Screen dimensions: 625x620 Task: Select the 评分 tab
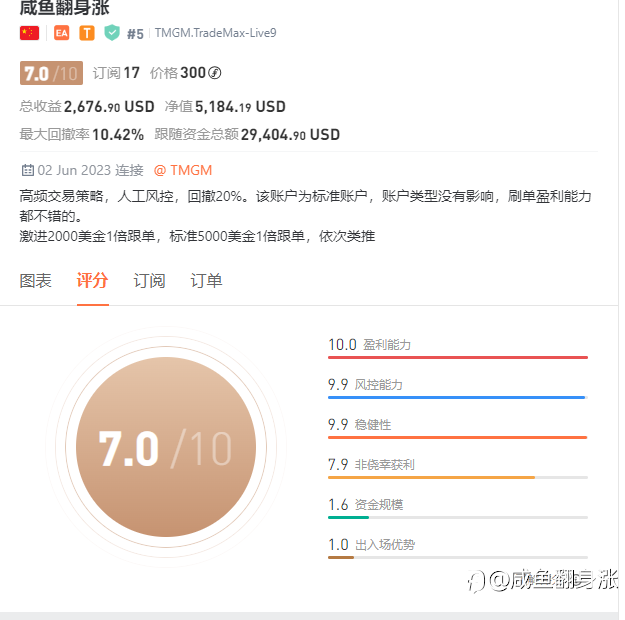point(92,281)
